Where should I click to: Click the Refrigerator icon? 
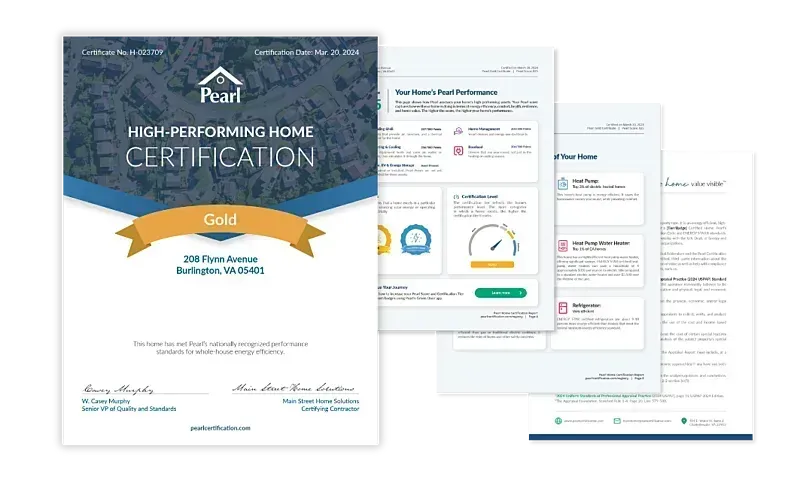pyautogui.click(x=563, y=308)
